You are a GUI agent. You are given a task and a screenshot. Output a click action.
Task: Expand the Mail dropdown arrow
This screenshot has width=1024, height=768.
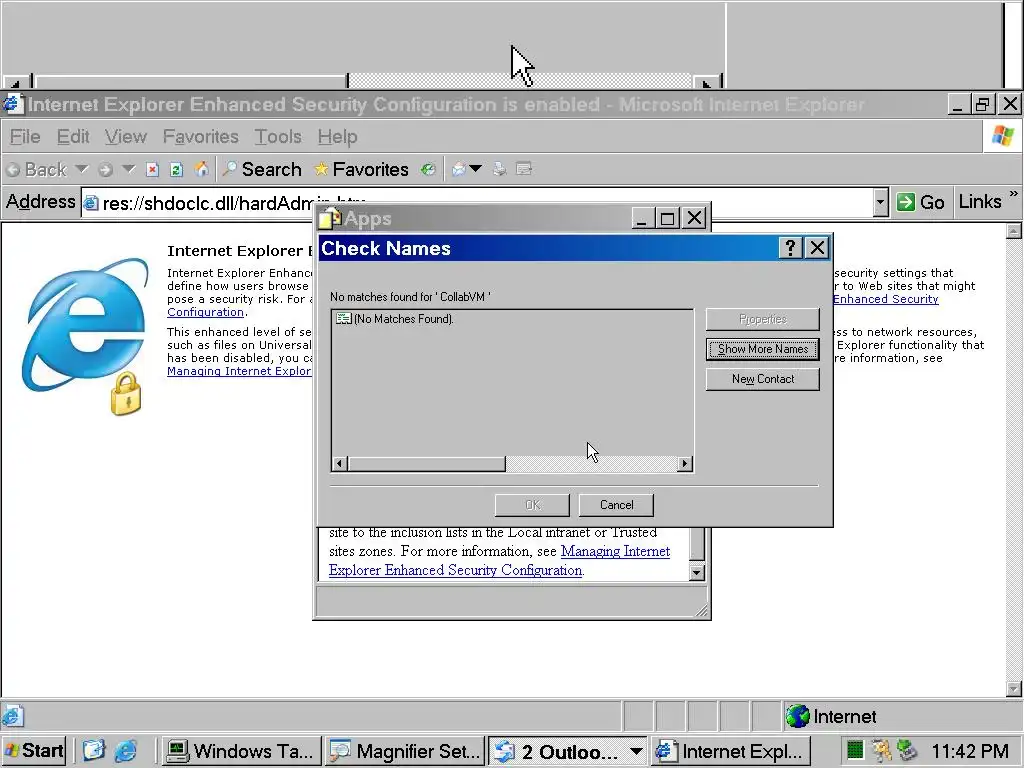[476, 169]
